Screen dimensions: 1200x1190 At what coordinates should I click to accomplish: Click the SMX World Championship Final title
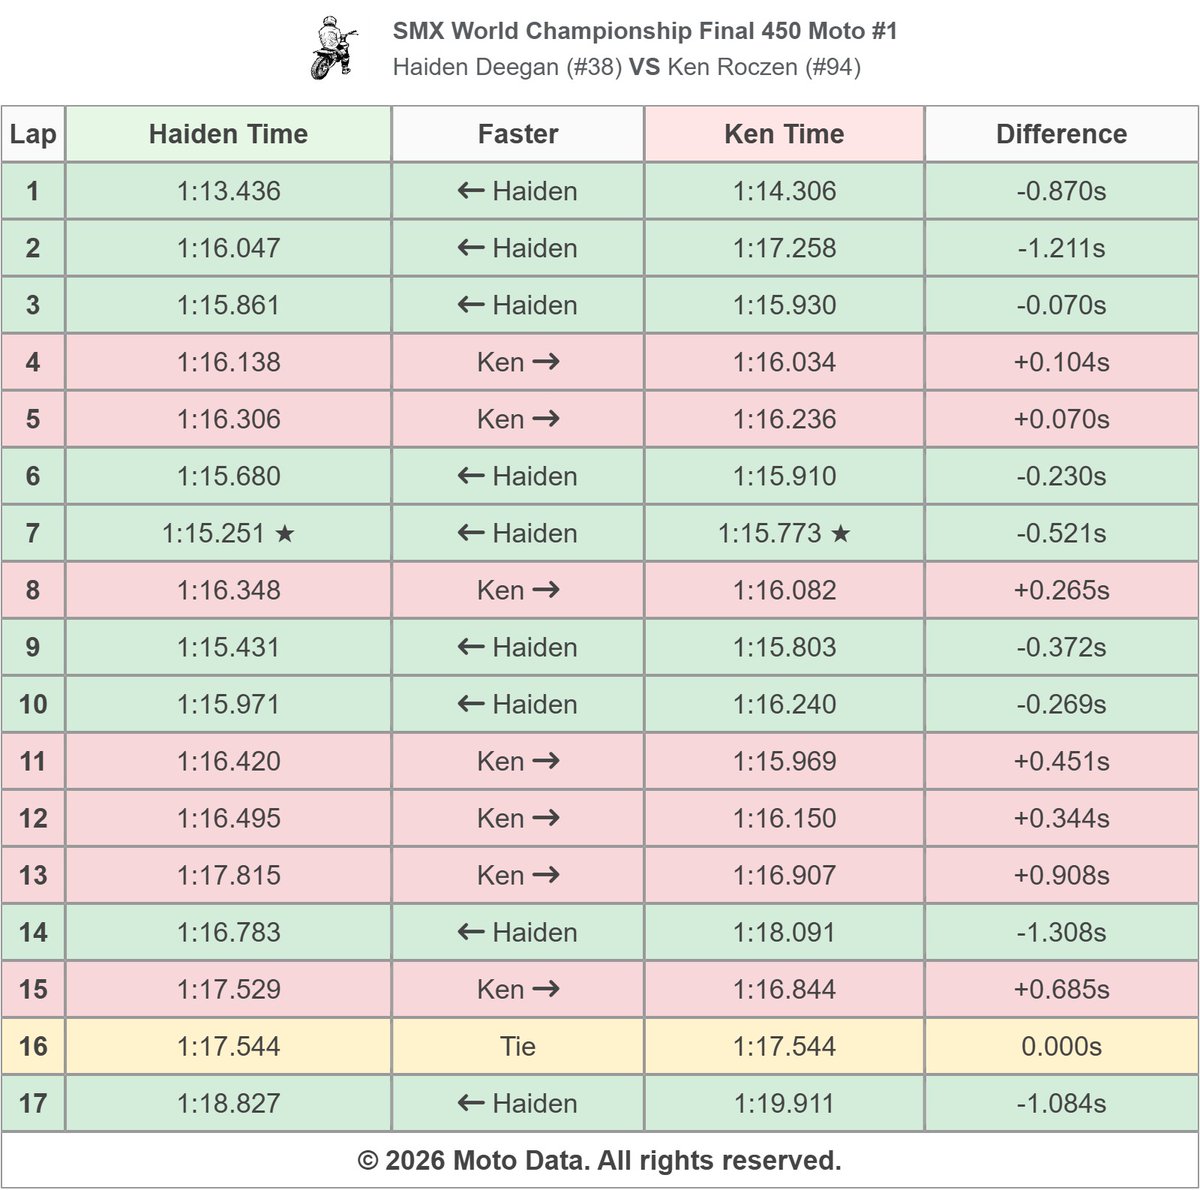645,31
